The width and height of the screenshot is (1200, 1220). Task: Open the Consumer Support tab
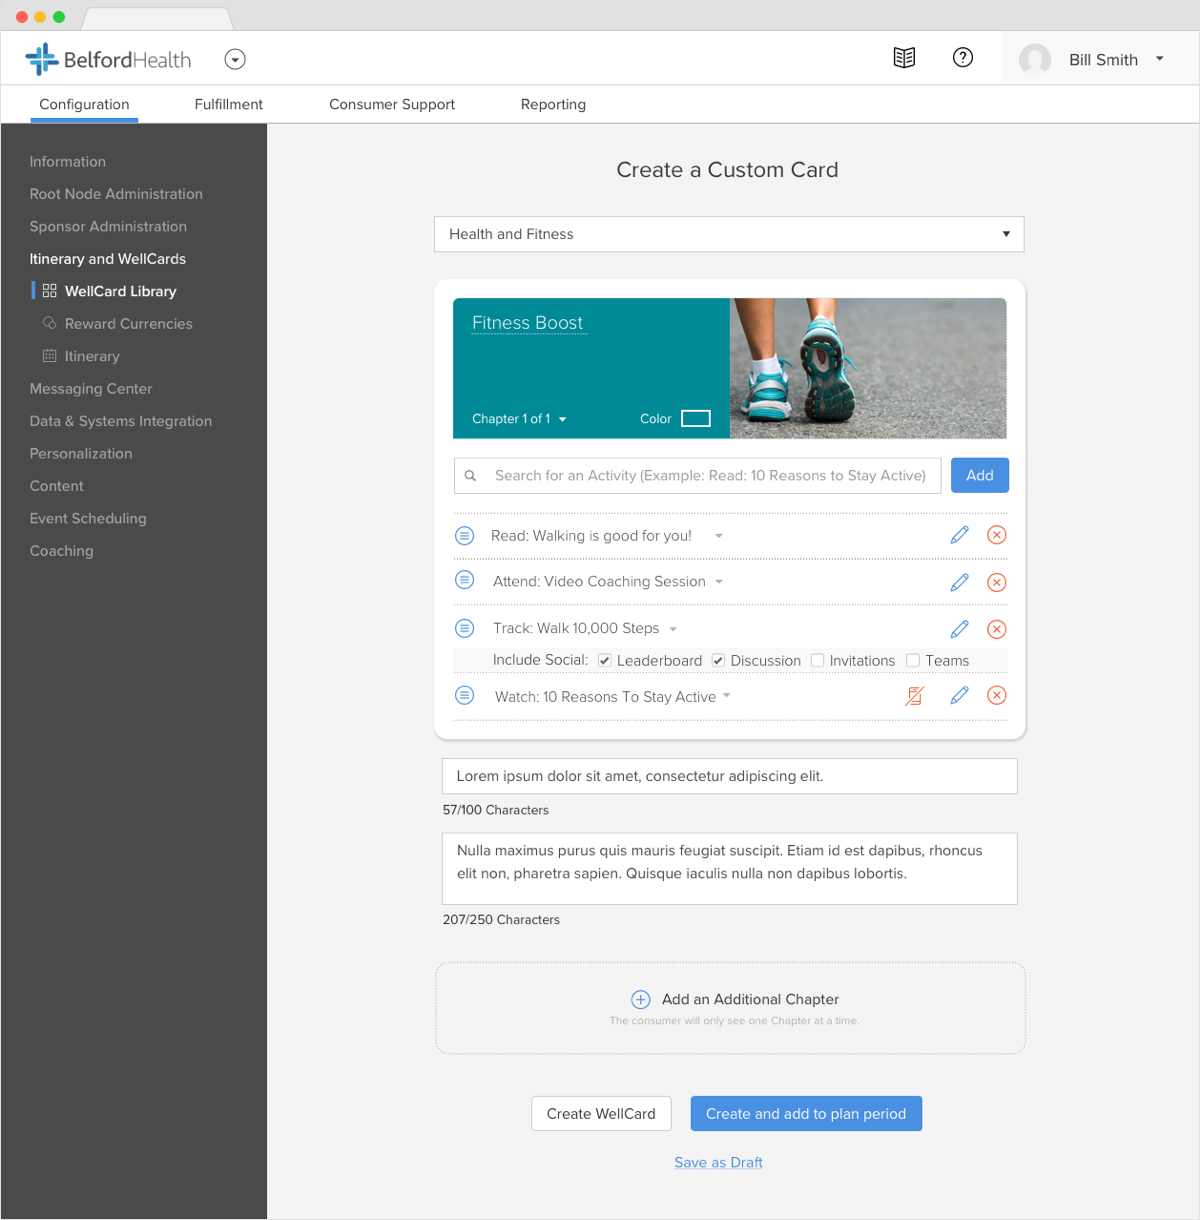(392, 104)
